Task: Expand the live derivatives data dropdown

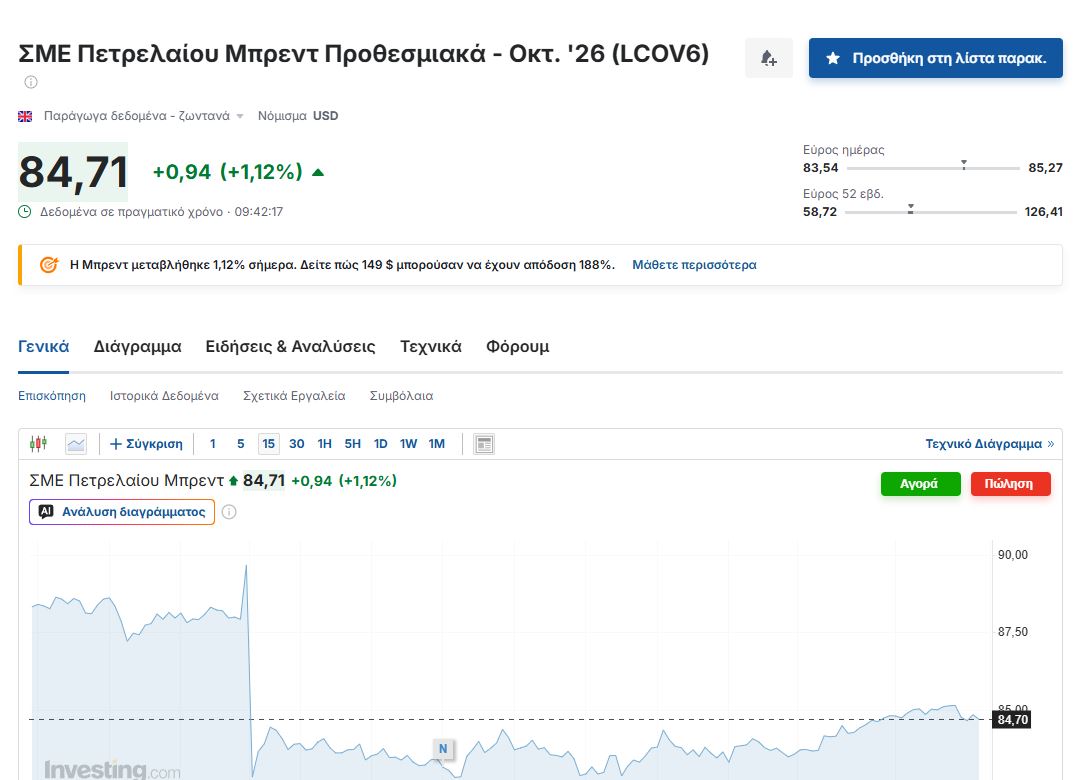Action: pos(239,116)
